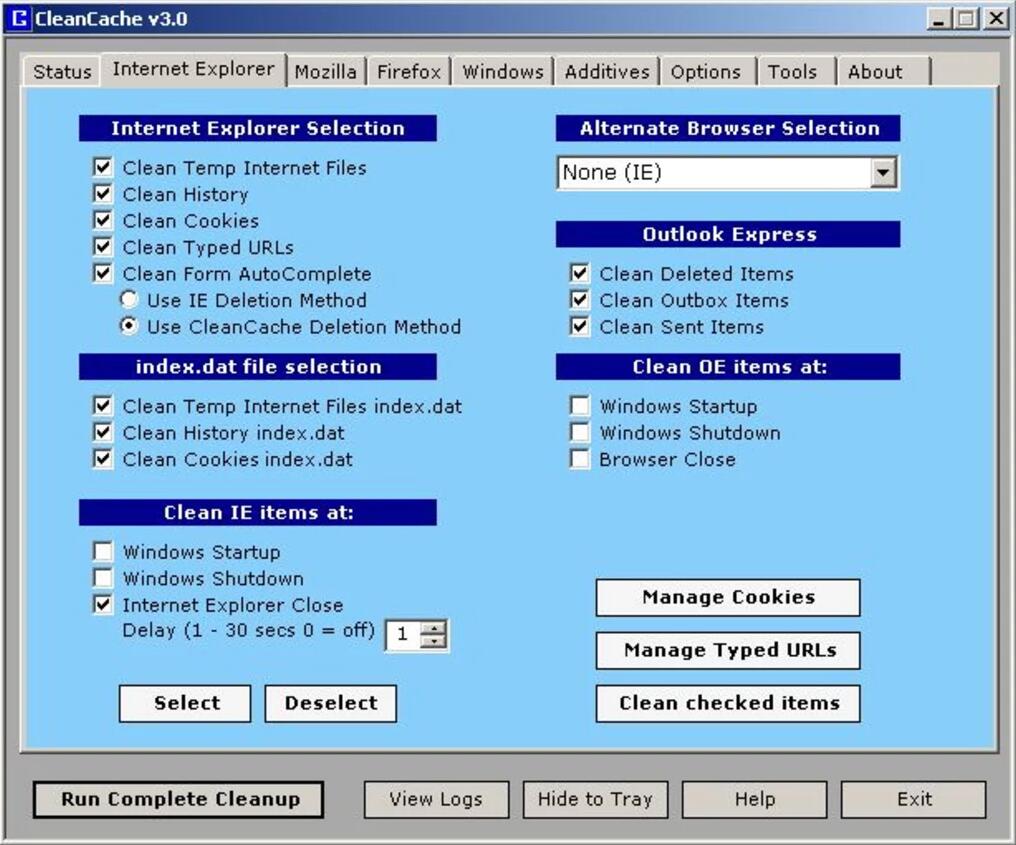Open the Mozilla tab

click(x=325, y=71)
